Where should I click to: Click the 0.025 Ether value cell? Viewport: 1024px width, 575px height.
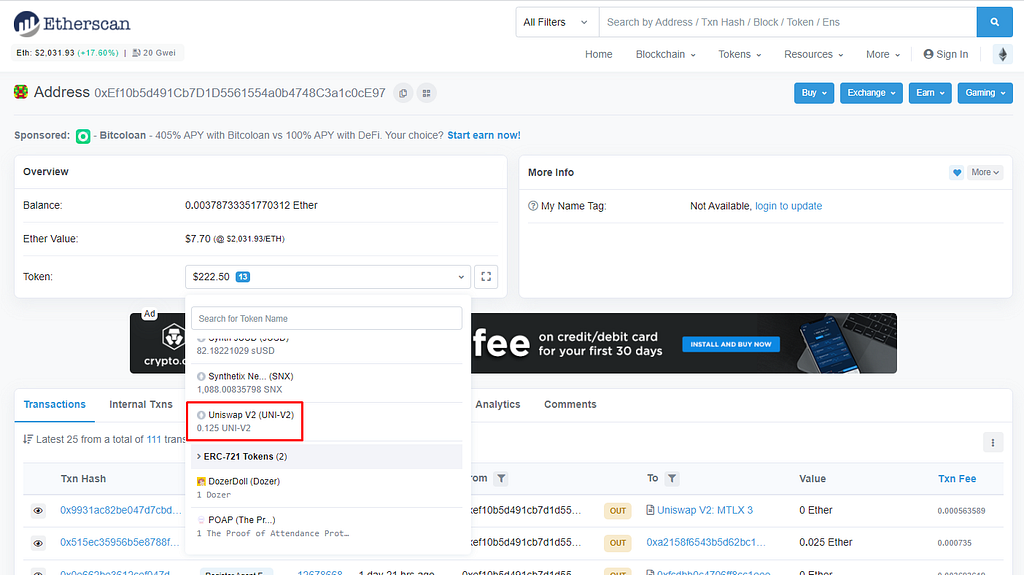(x=825, y=542)
